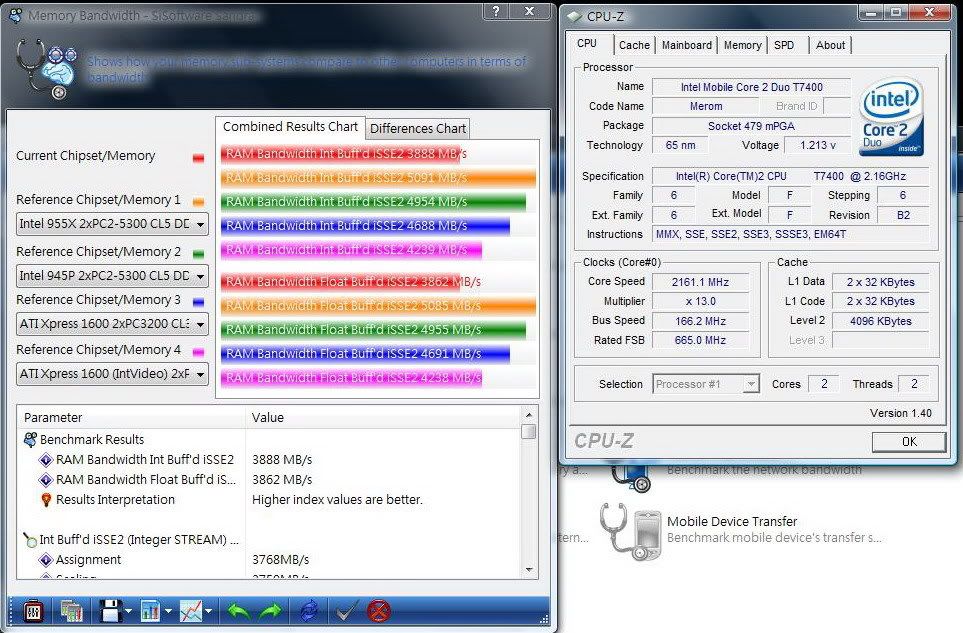
Task: Open the SPD tab in CPU-Z
Action: pyautogui.click(x=784, y=45)
